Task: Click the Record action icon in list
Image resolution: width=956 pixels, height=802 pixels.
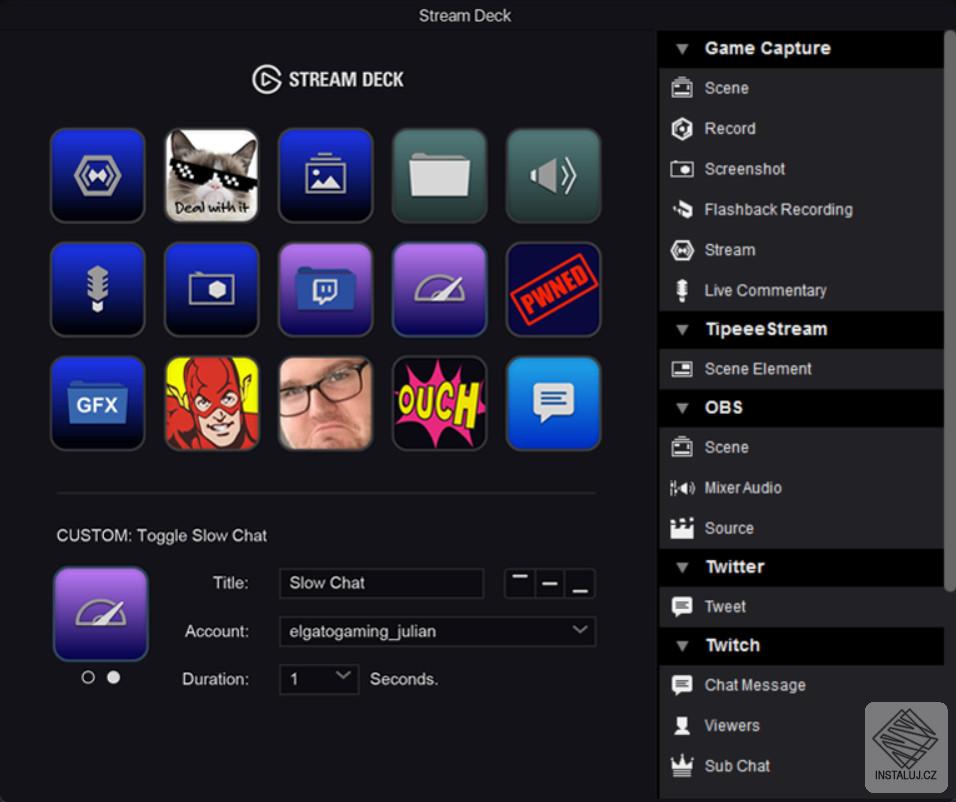Action: point(682,129)
